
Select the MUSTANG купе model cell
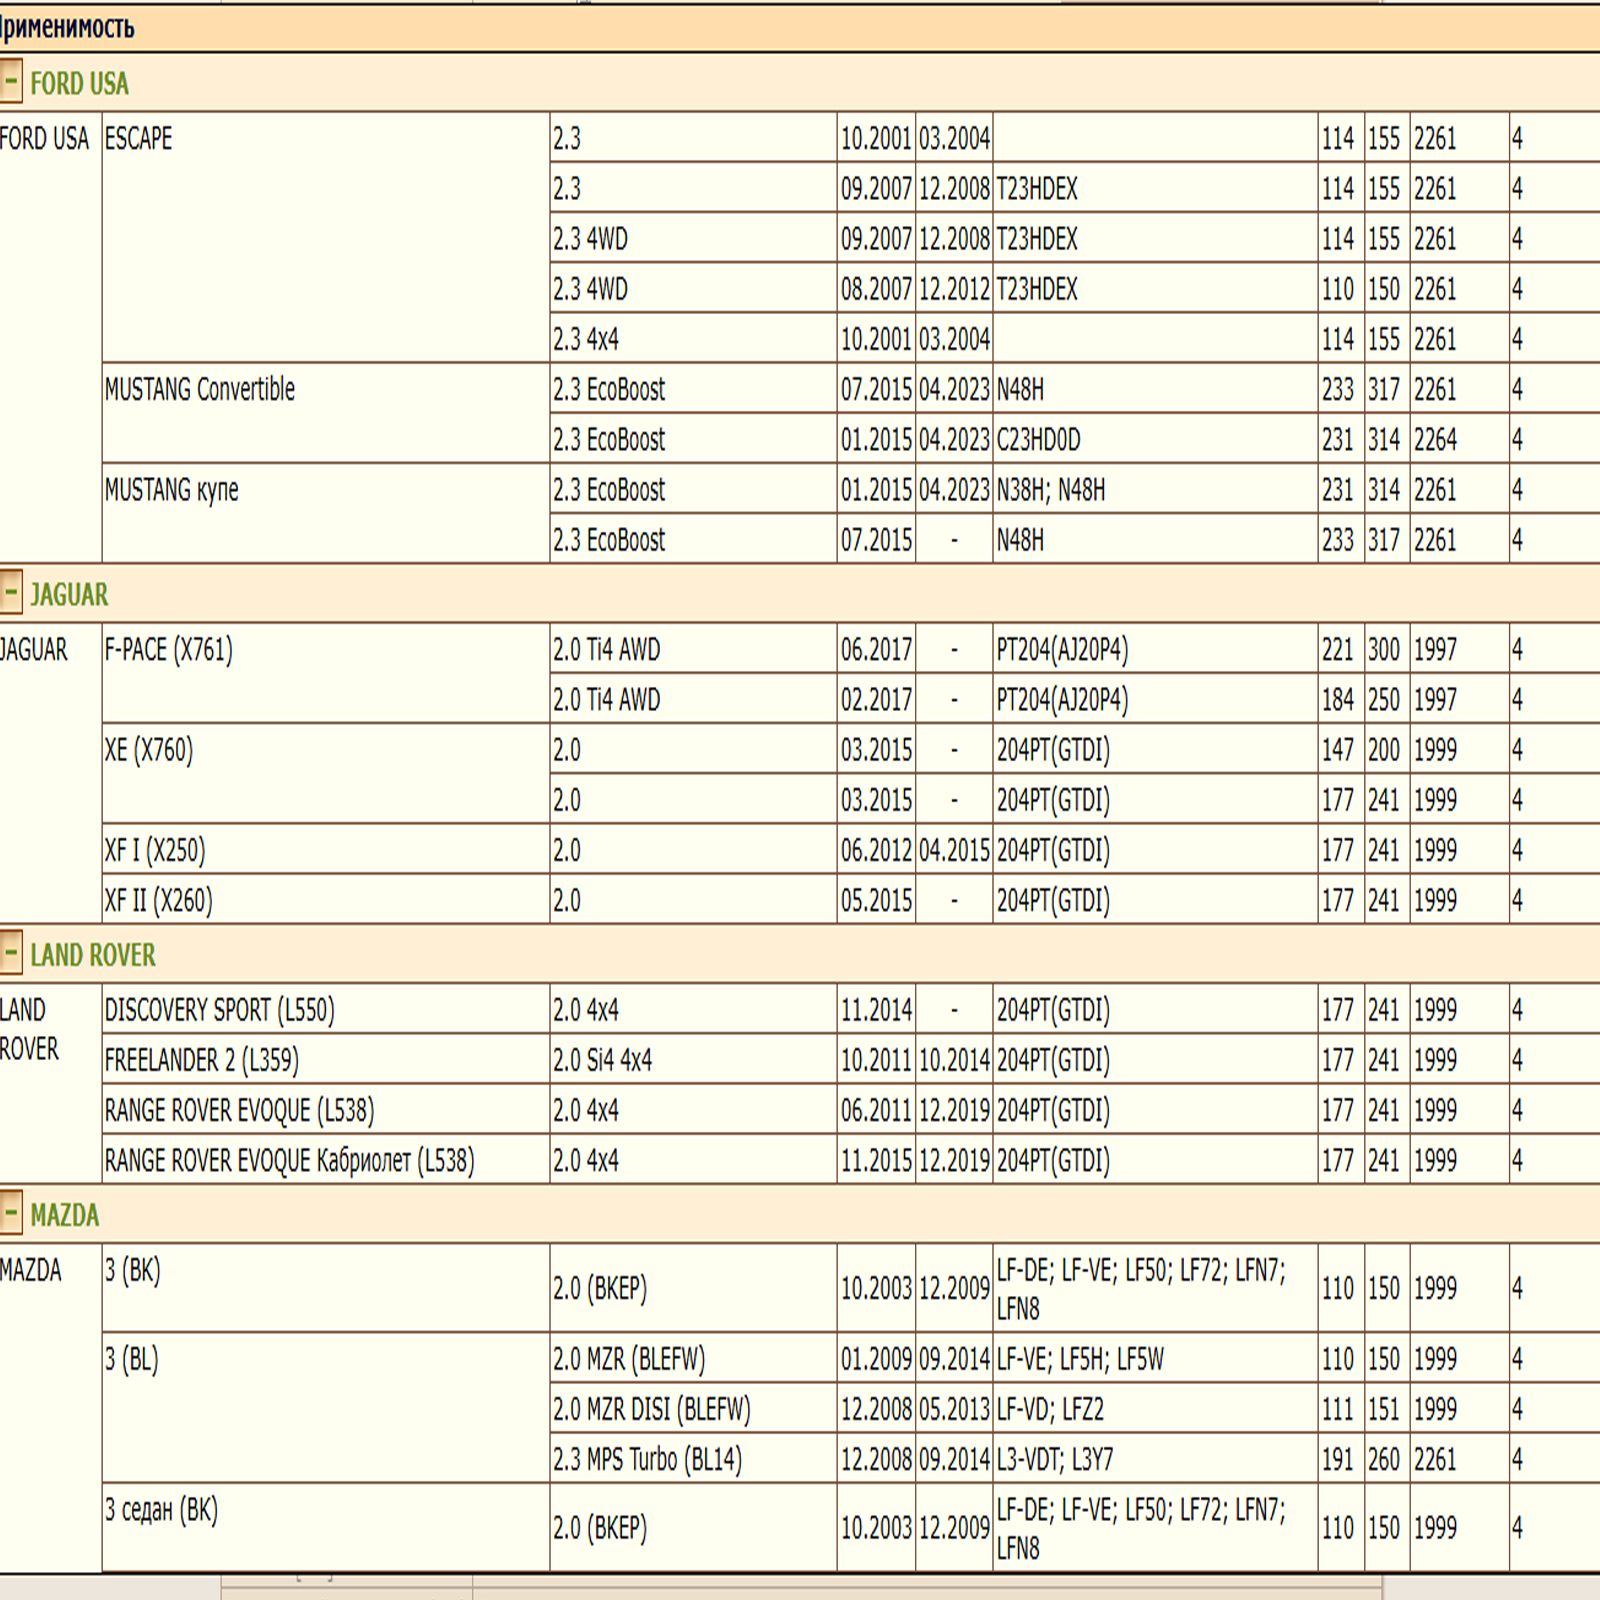point(171,490)
